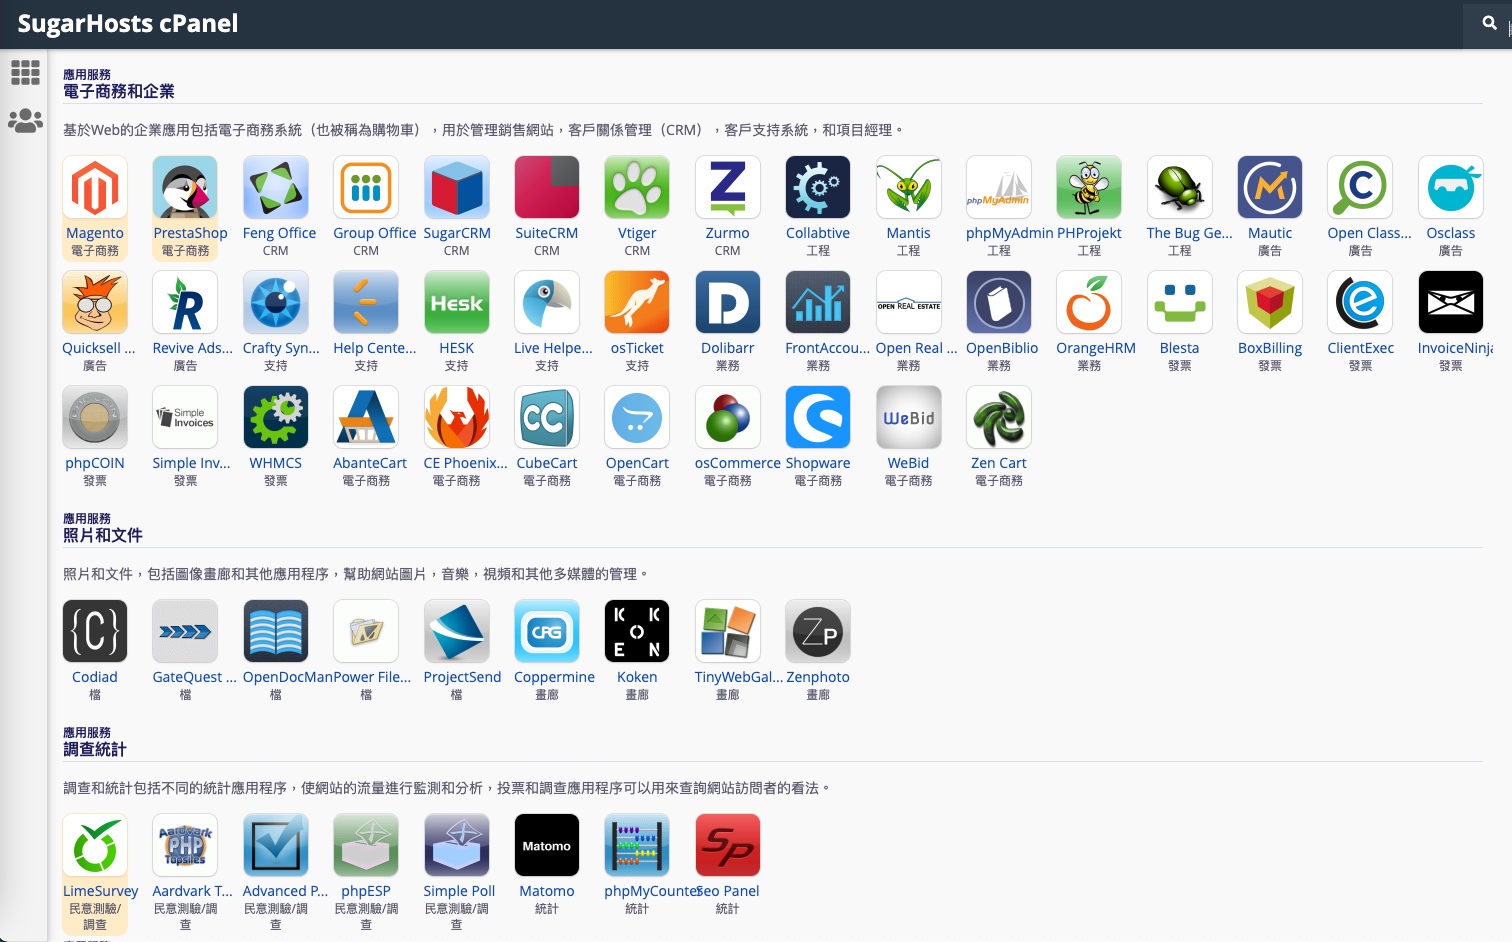Click the SuiteCRM icon
The height and width of the screenshot is (942, 1512).
pos(547,187)
